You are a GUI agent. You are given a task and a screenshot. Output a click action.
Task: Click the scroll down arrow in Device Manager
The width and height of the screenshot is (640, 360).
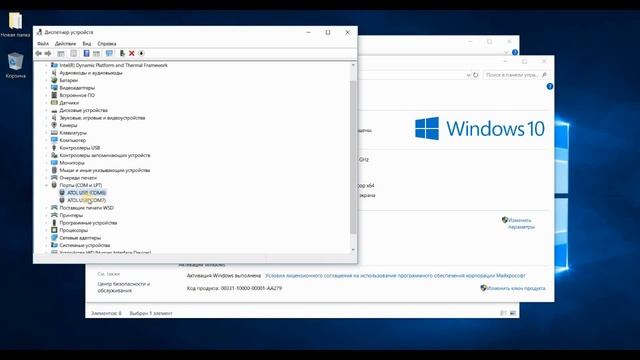353,250
